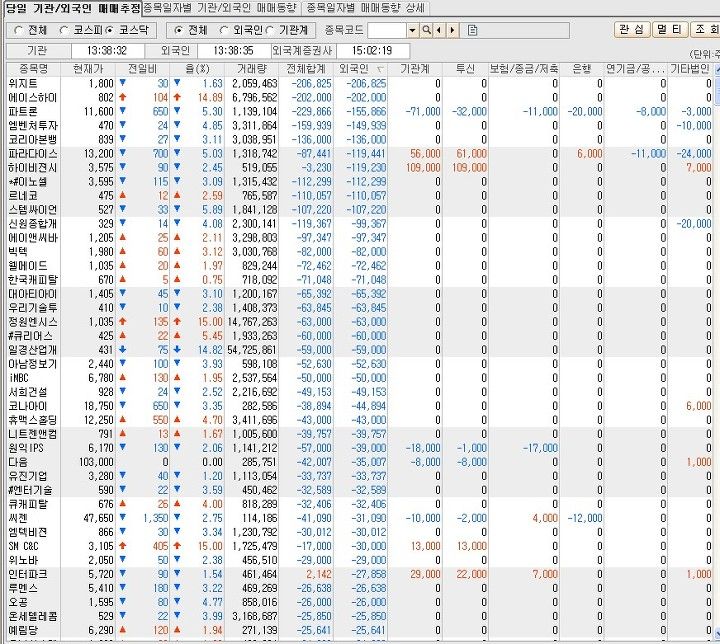Viewport: 720px width, 644px height.
Task: Click the 멀티 button
Action: 669,29
